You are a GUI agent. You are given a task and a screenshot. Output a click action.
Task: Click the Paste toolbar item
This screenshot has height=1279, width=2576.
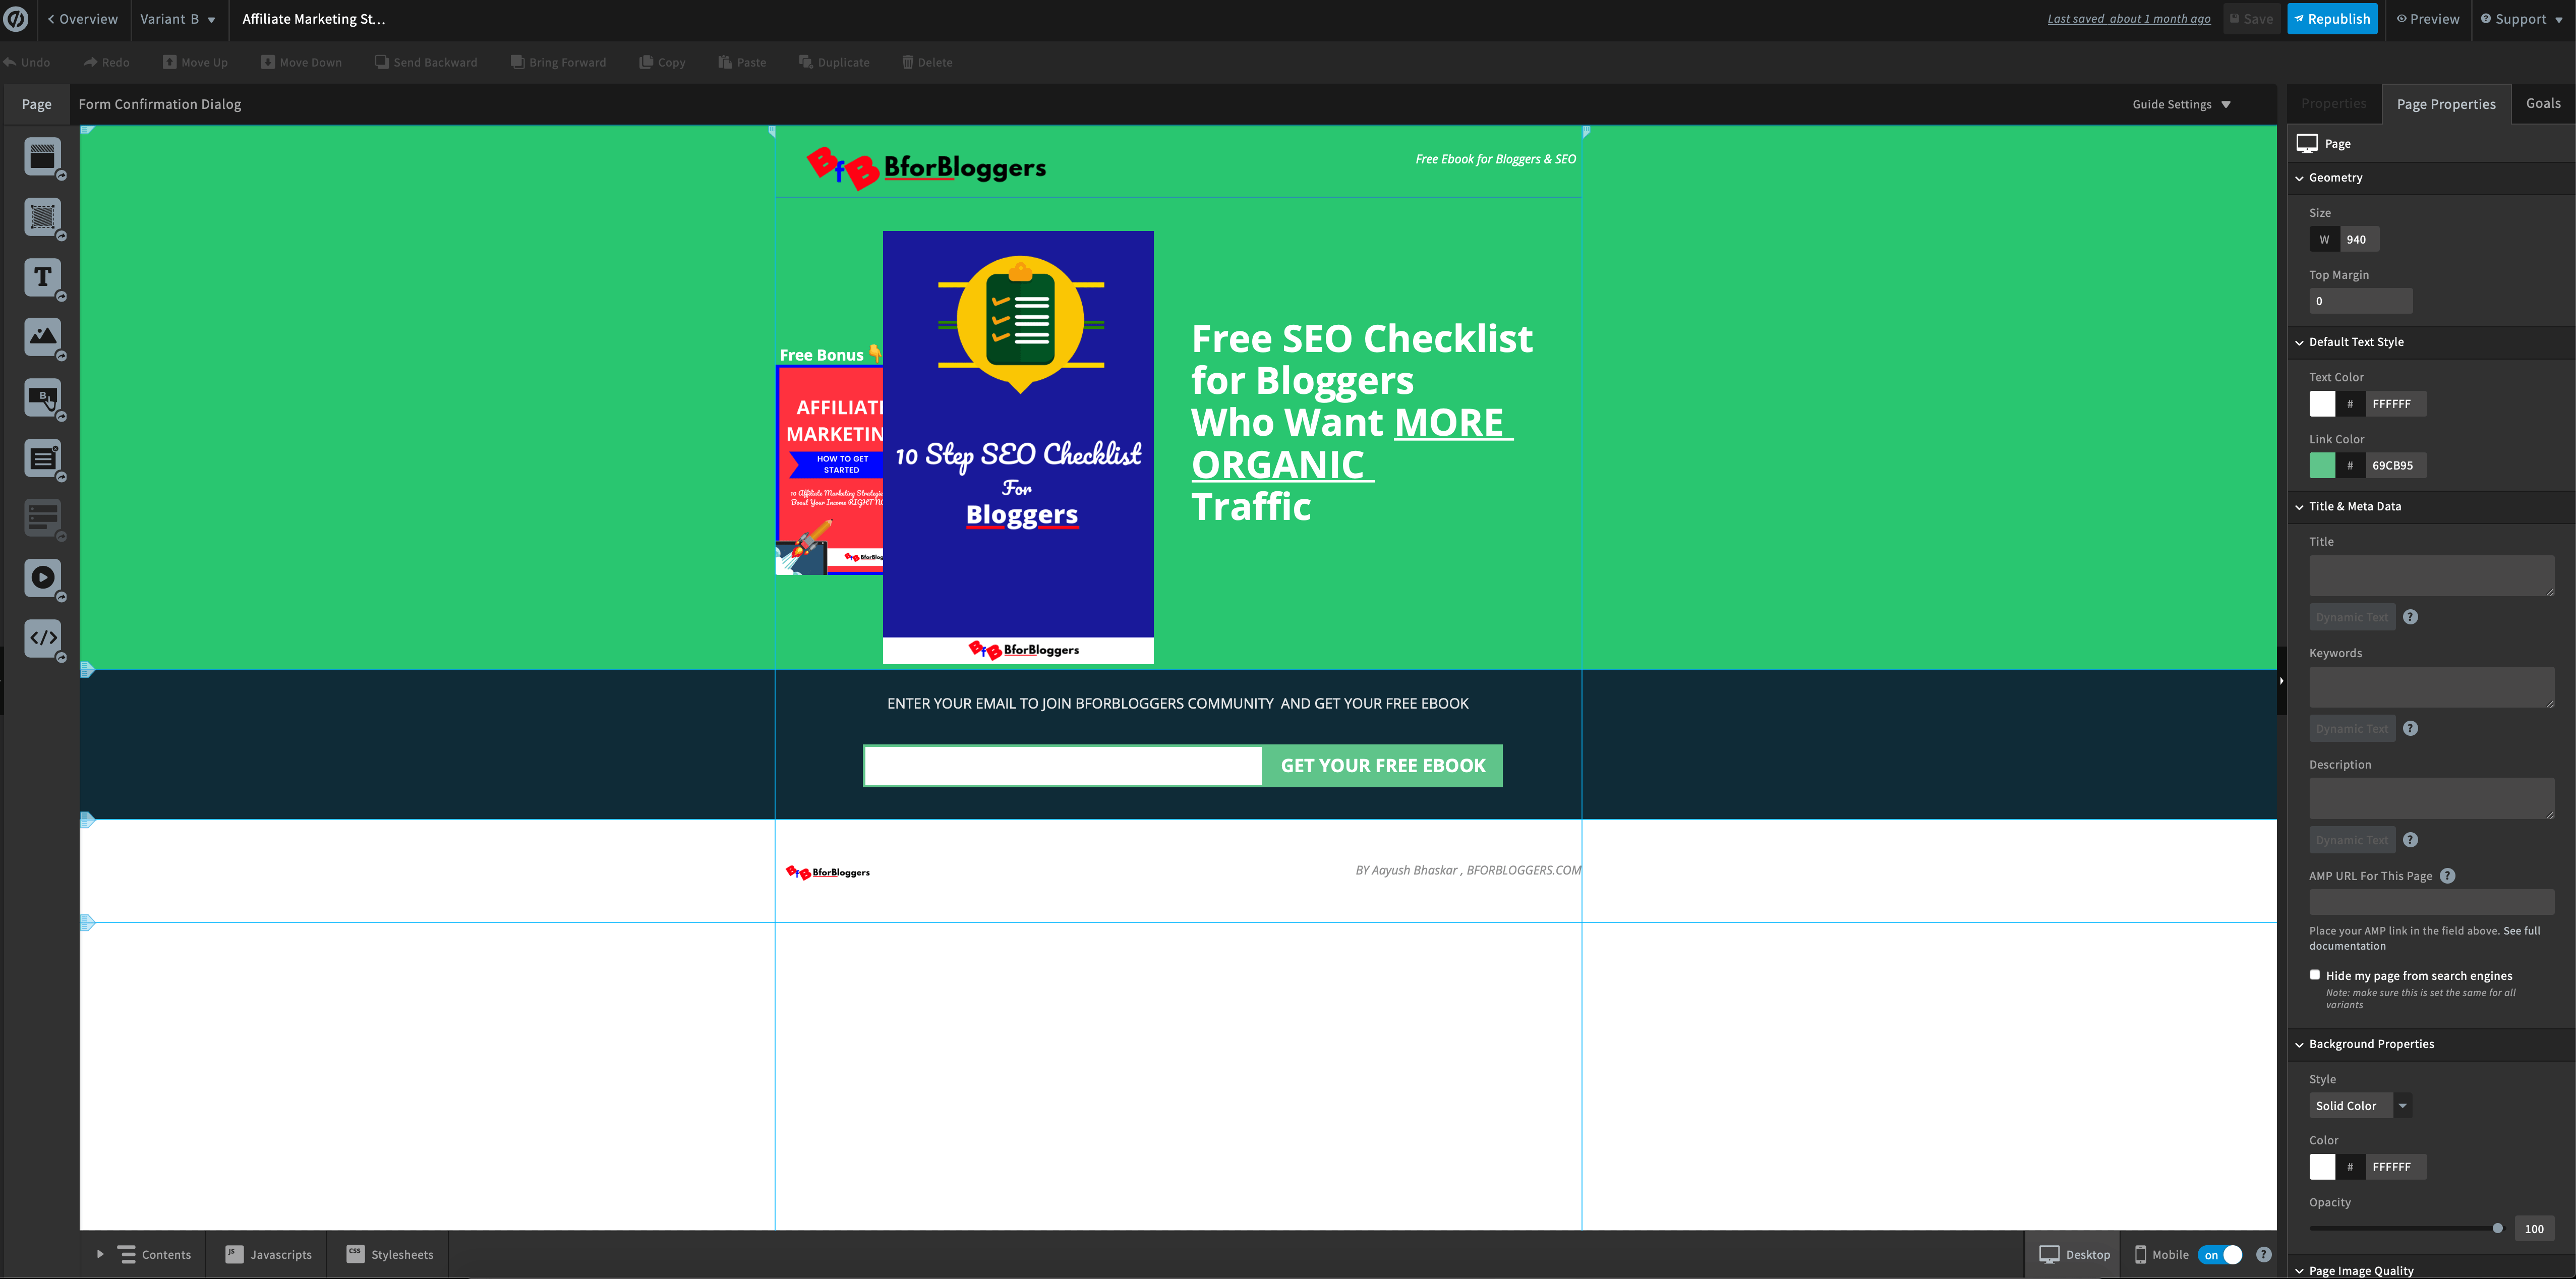743,62
